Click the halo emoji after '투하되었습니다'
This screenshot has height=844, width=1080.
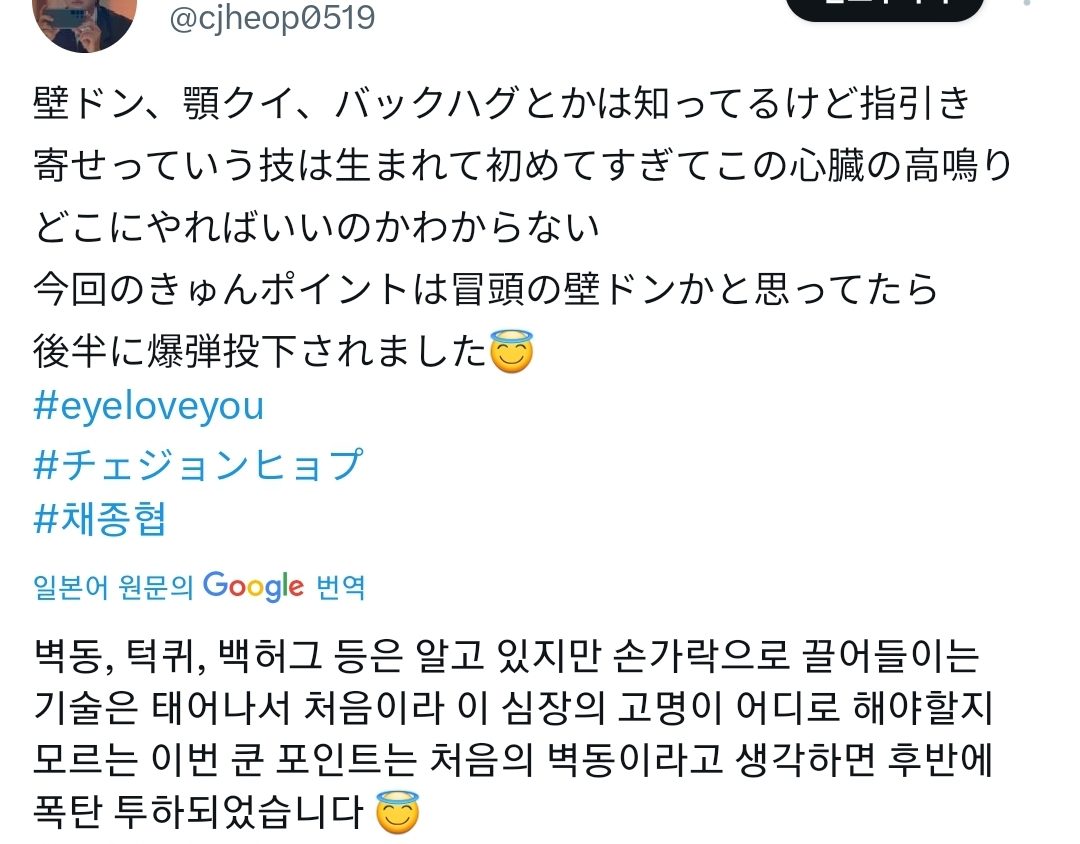[397, 813]
